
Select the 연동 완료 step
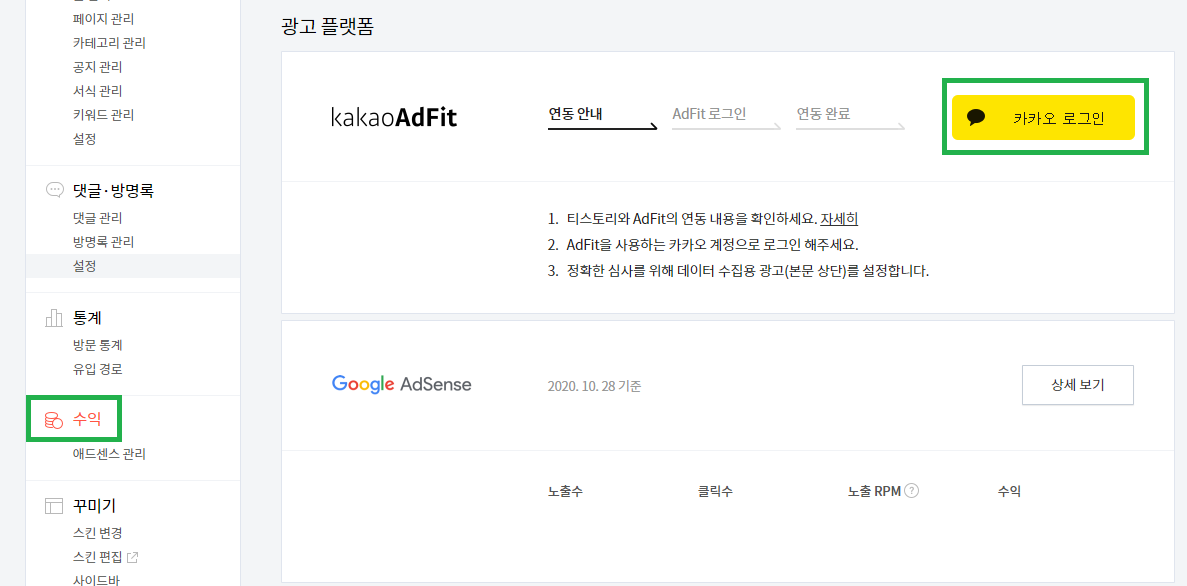(823, 114)
